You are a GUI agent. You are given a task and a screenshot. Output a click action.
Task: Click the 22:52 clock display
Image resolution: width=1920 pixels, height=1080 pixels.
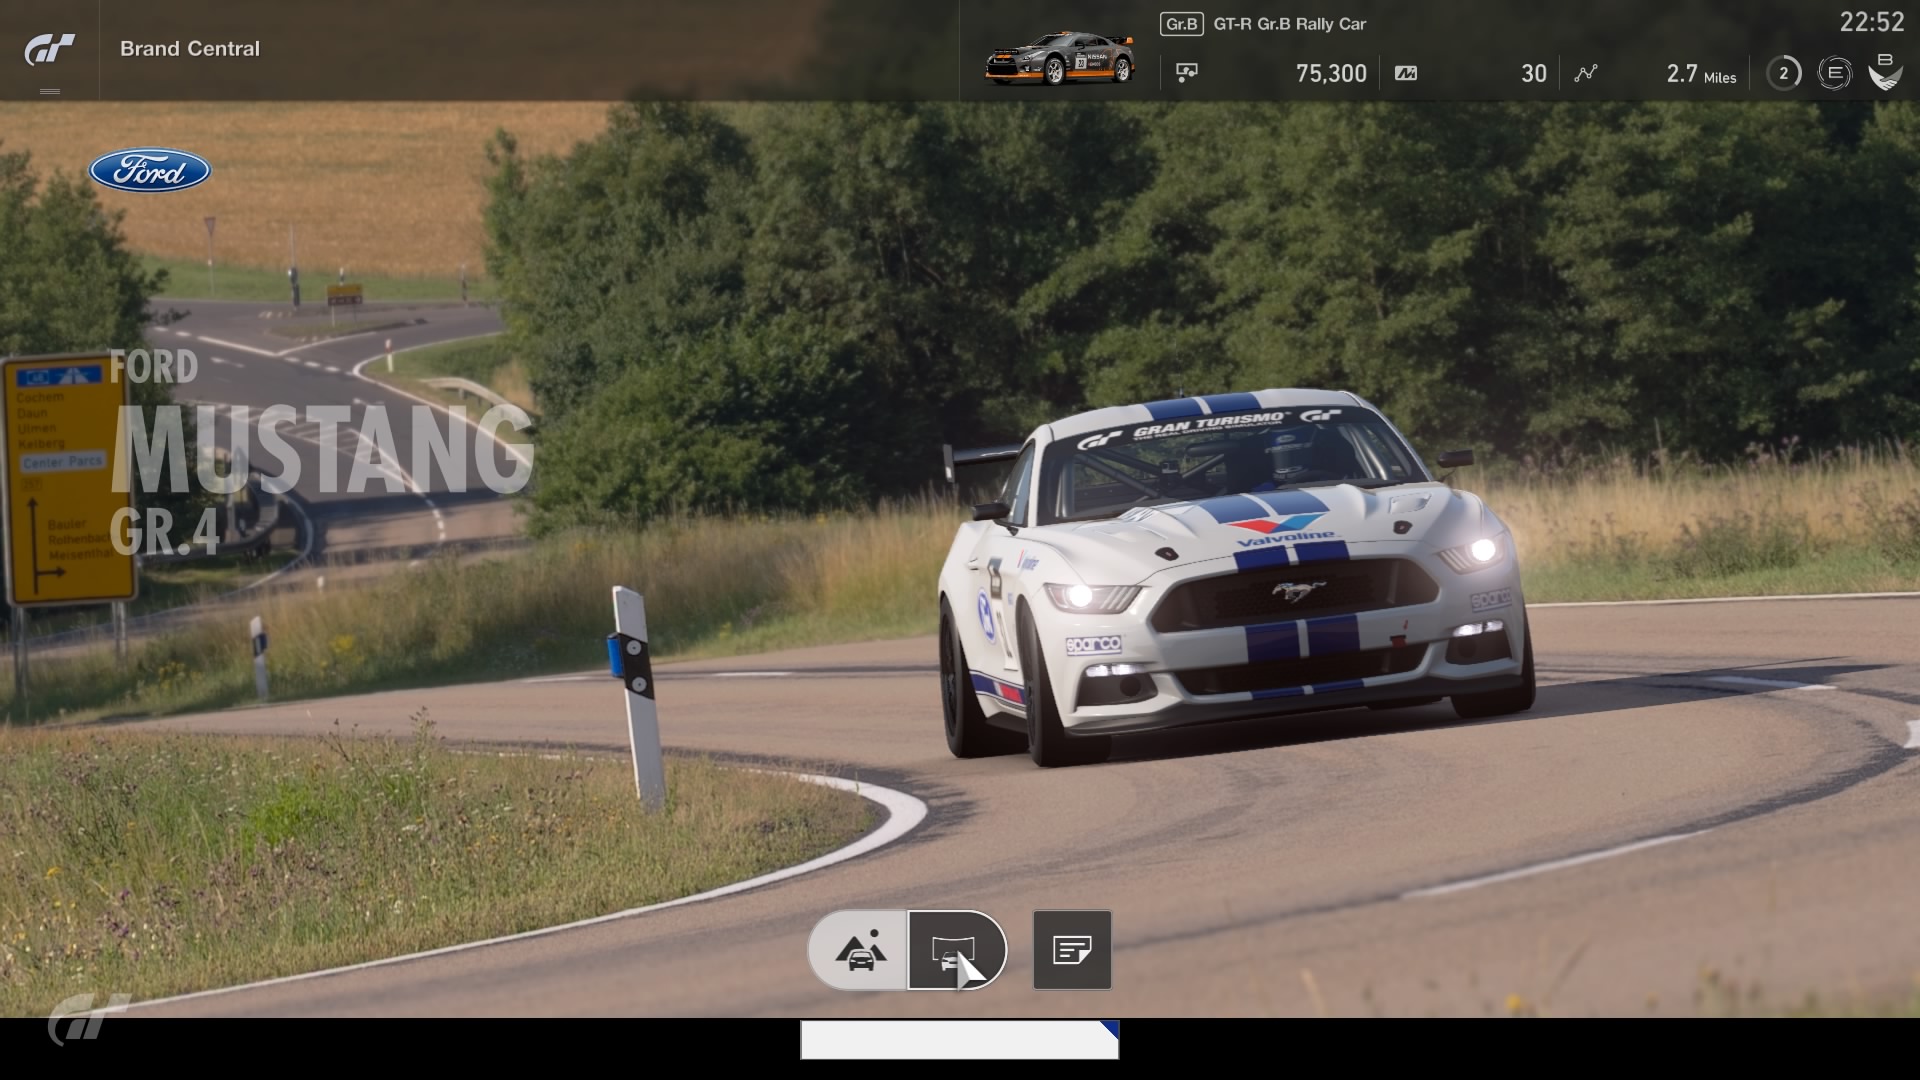coord(1871,22)
